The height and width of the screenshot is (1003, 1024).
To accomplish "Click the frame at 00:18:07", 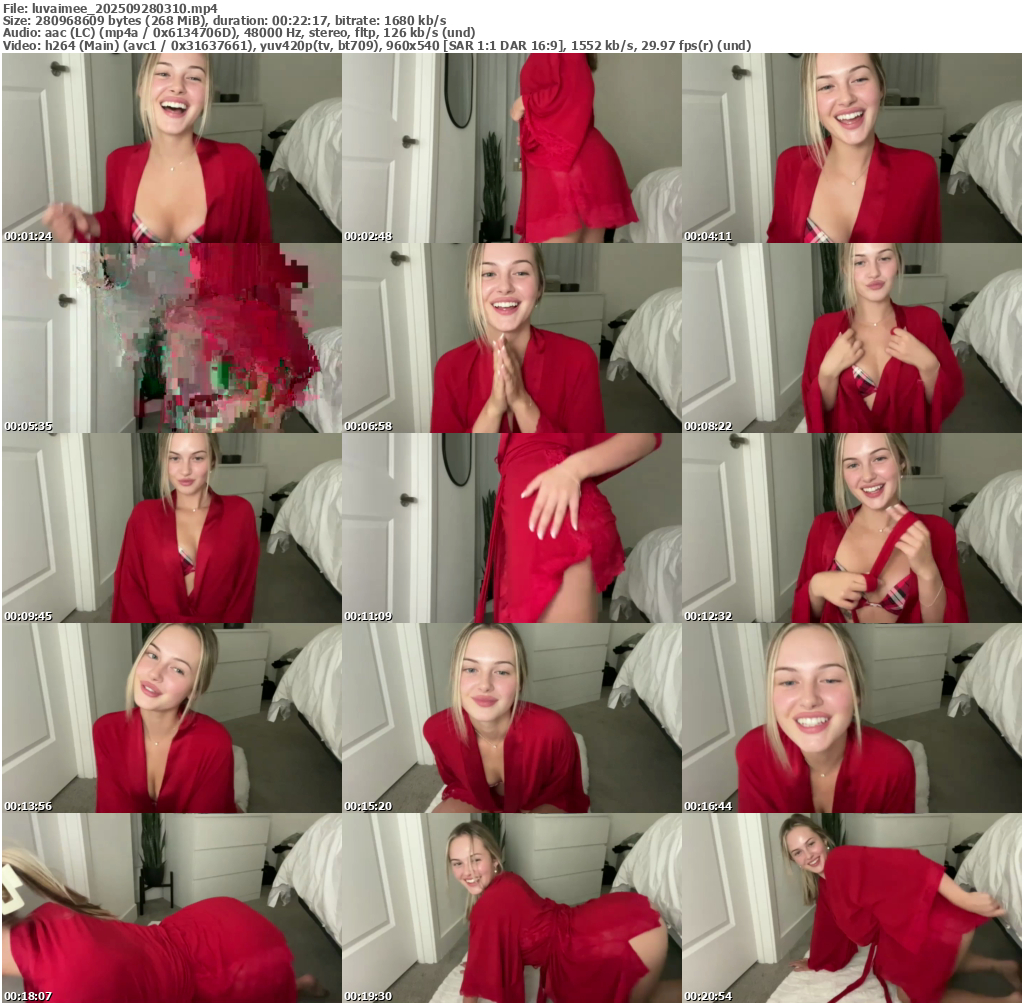I will click(x=171, y=908).
